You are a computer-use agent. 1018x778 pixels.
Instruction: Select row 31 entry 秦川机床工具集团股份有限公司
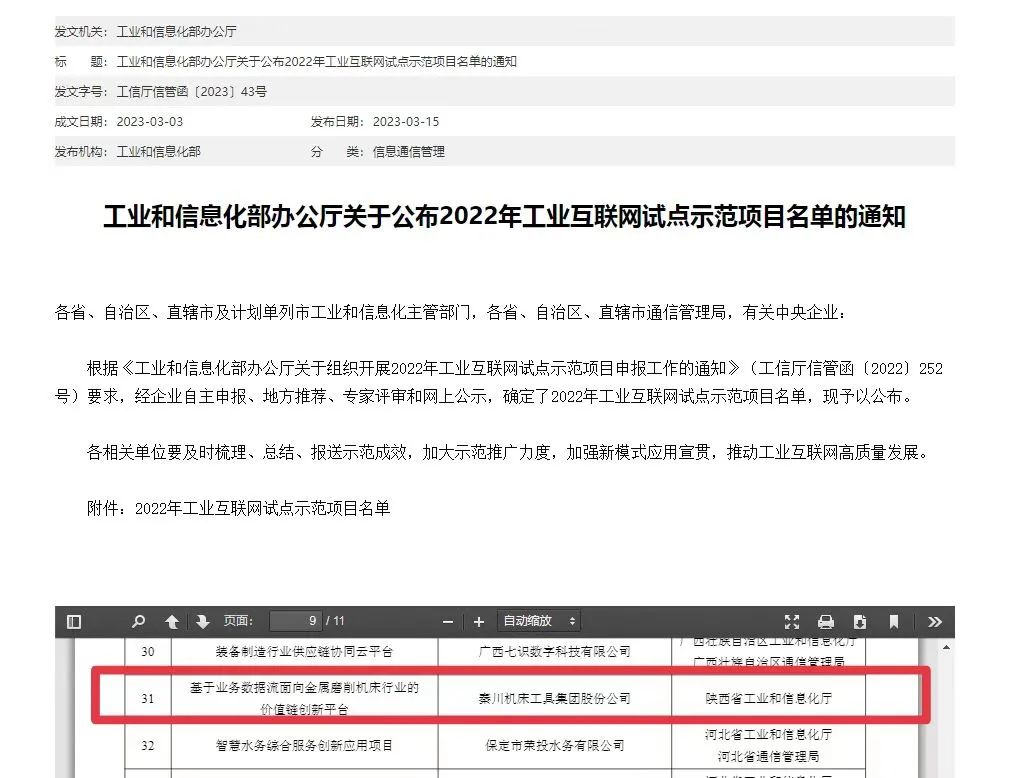coord(552,697)
